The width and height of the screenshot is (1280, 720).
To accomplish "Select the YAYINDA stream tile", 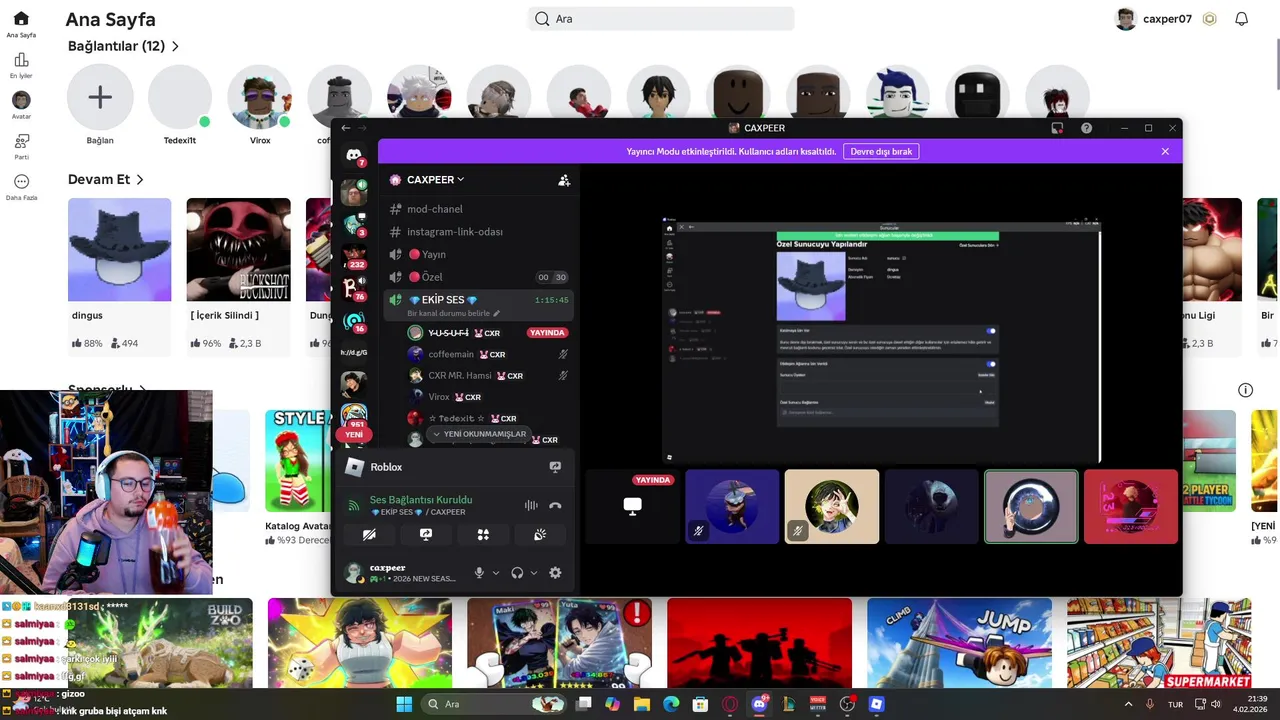I will [x=632, y=507].
